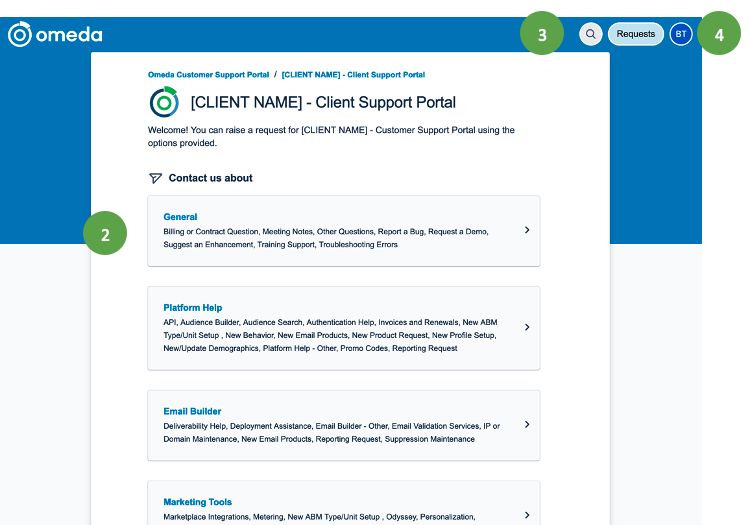Click the paper plane icon by Contact us about
The image size is (750, 525).
point(155,178)
